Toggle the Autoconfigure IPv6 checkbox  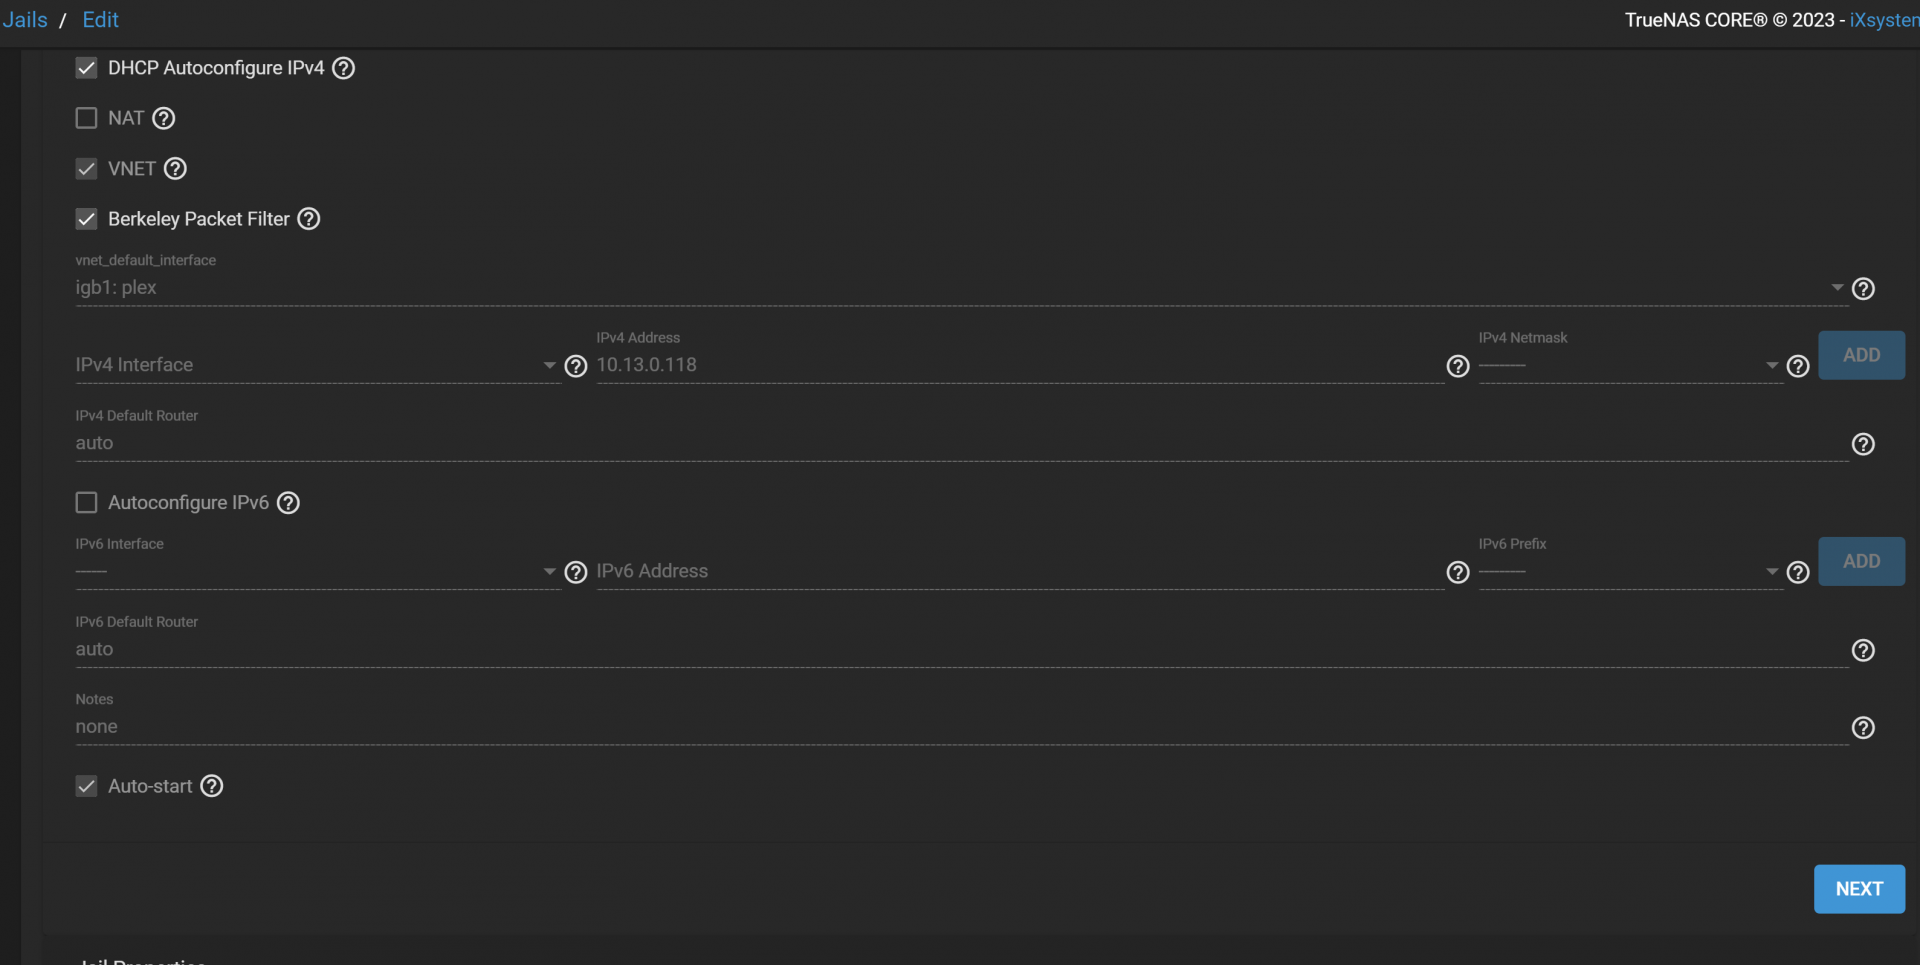click(x=87, y=502)
